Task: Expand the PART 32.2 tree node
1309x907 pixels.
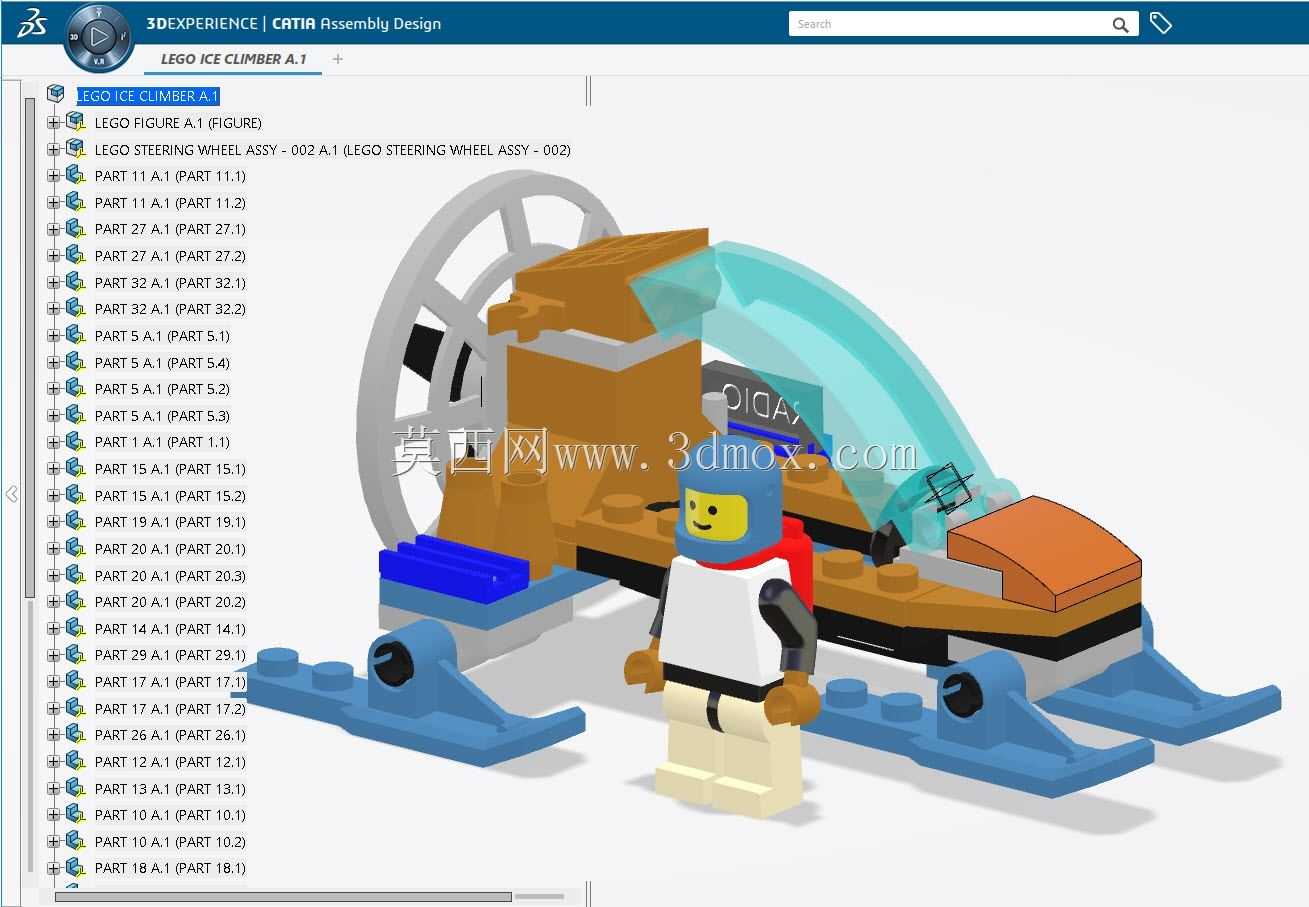Action: 54,309
